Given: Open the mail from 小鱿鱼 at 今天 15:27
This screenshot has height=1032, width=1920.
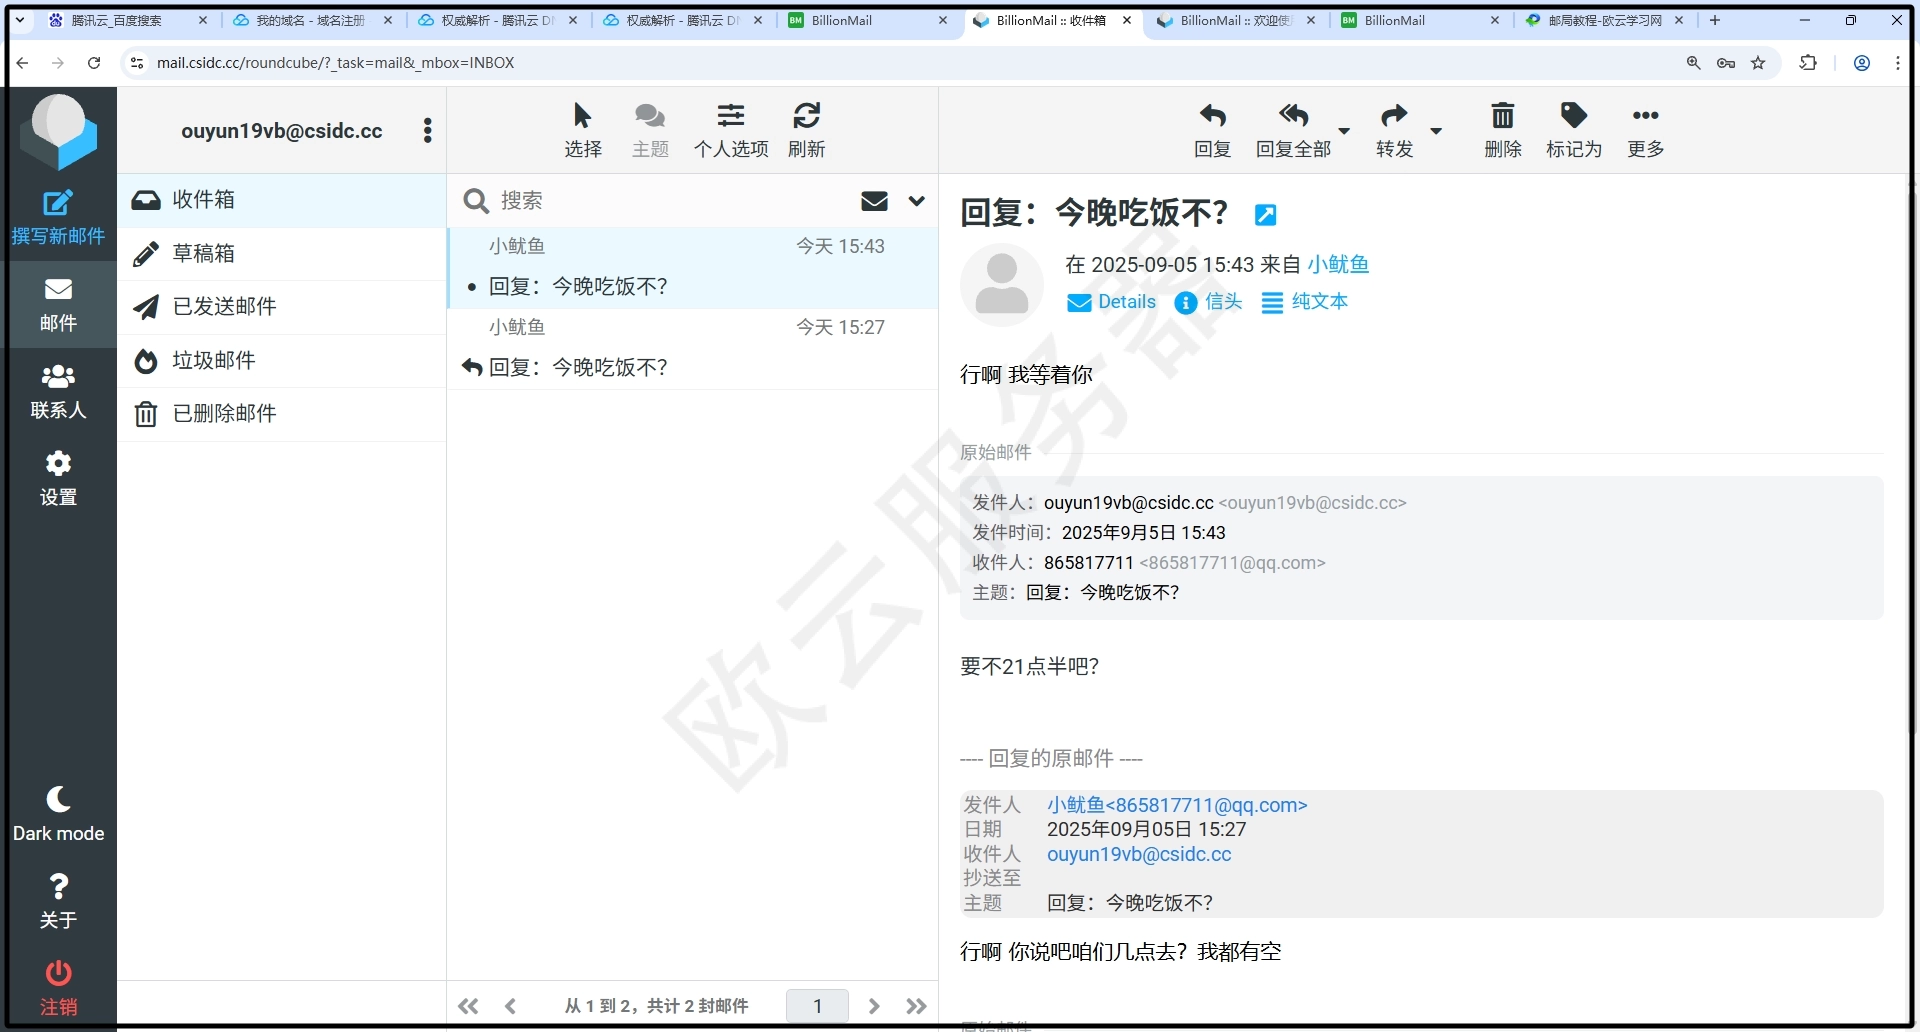Looking at the screenshot, I should [x=693, y=348].
